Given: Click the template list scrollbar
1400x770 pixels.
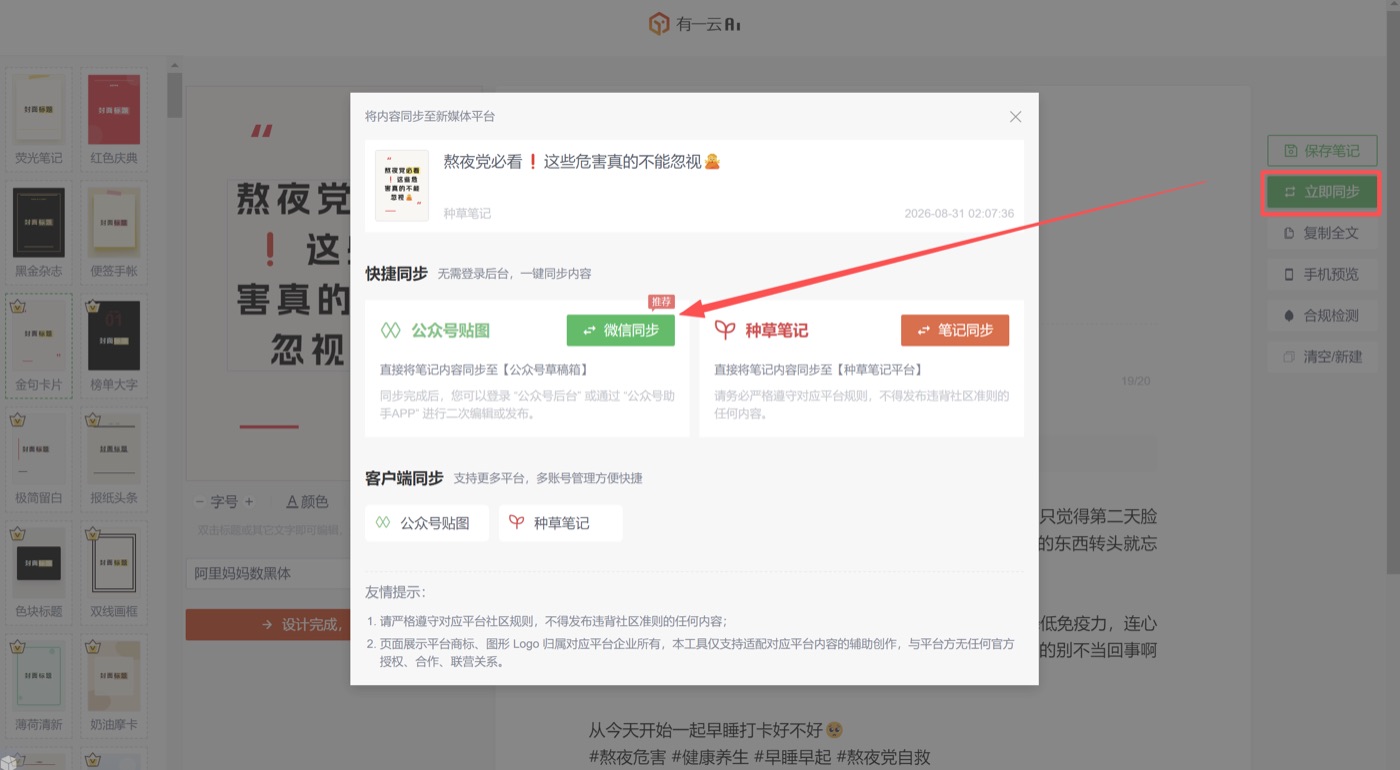Looking at the screenshot, I should tap(174, 95).
